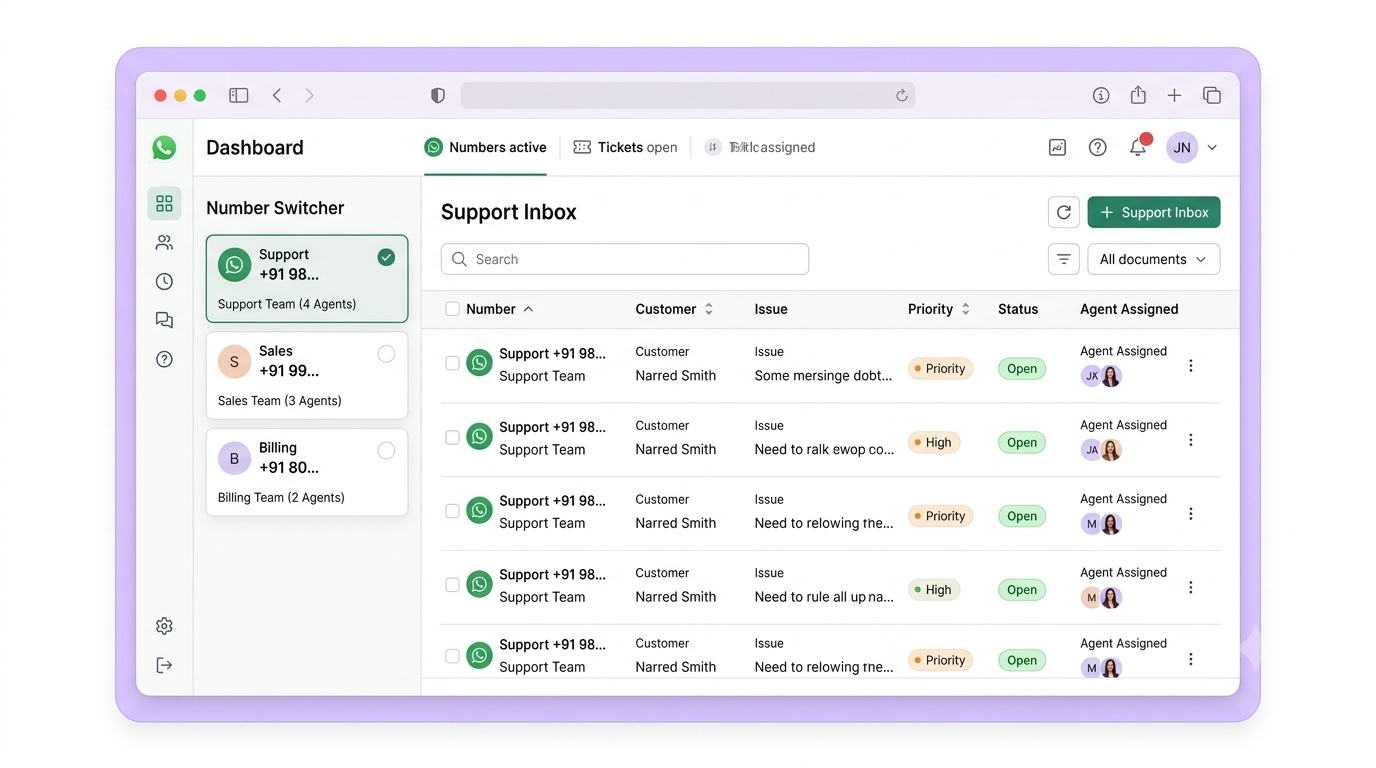Image resolution: width=1376 pixels, height=768 pixels.
Task: Go forward with browser forward arrow
Action: click(x=309, y=95)
